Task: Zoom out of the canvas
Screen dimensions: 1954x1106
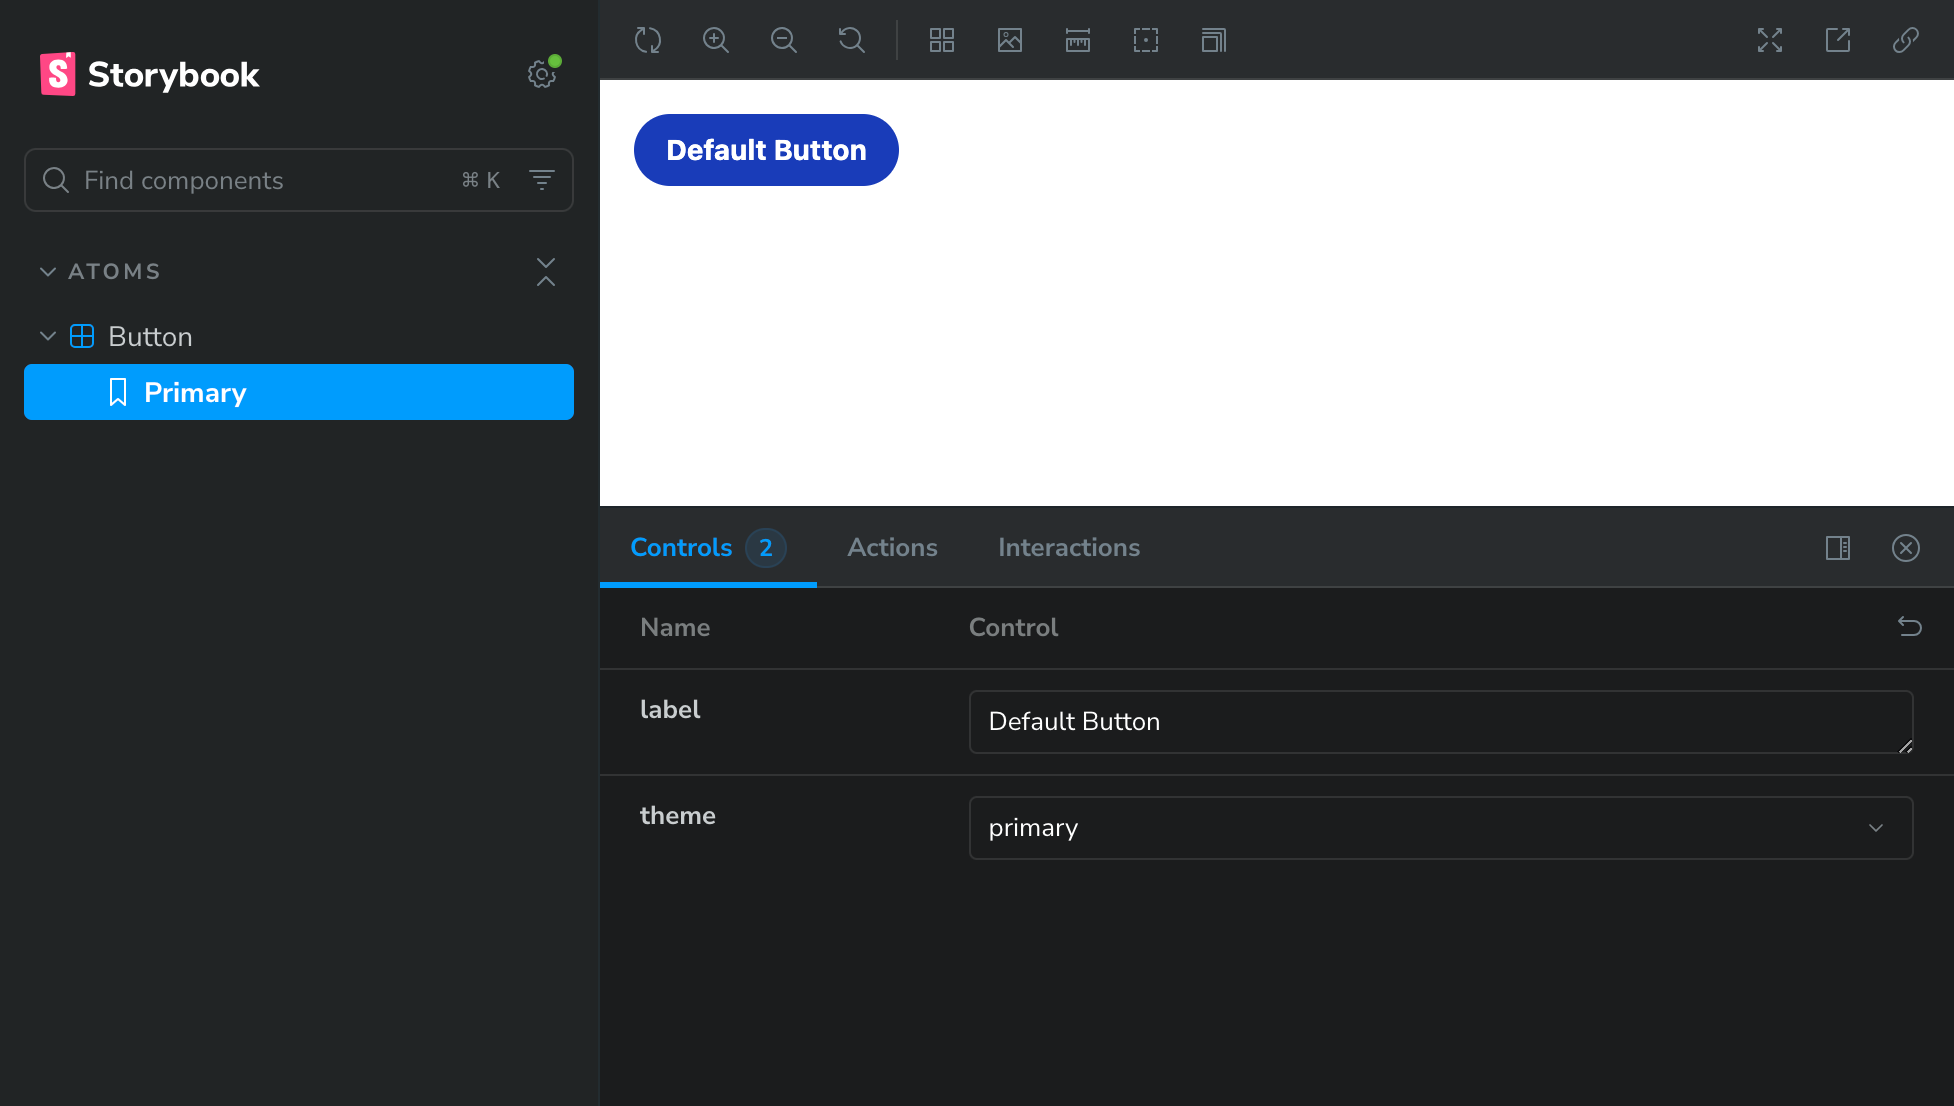Action: [784, 40]
